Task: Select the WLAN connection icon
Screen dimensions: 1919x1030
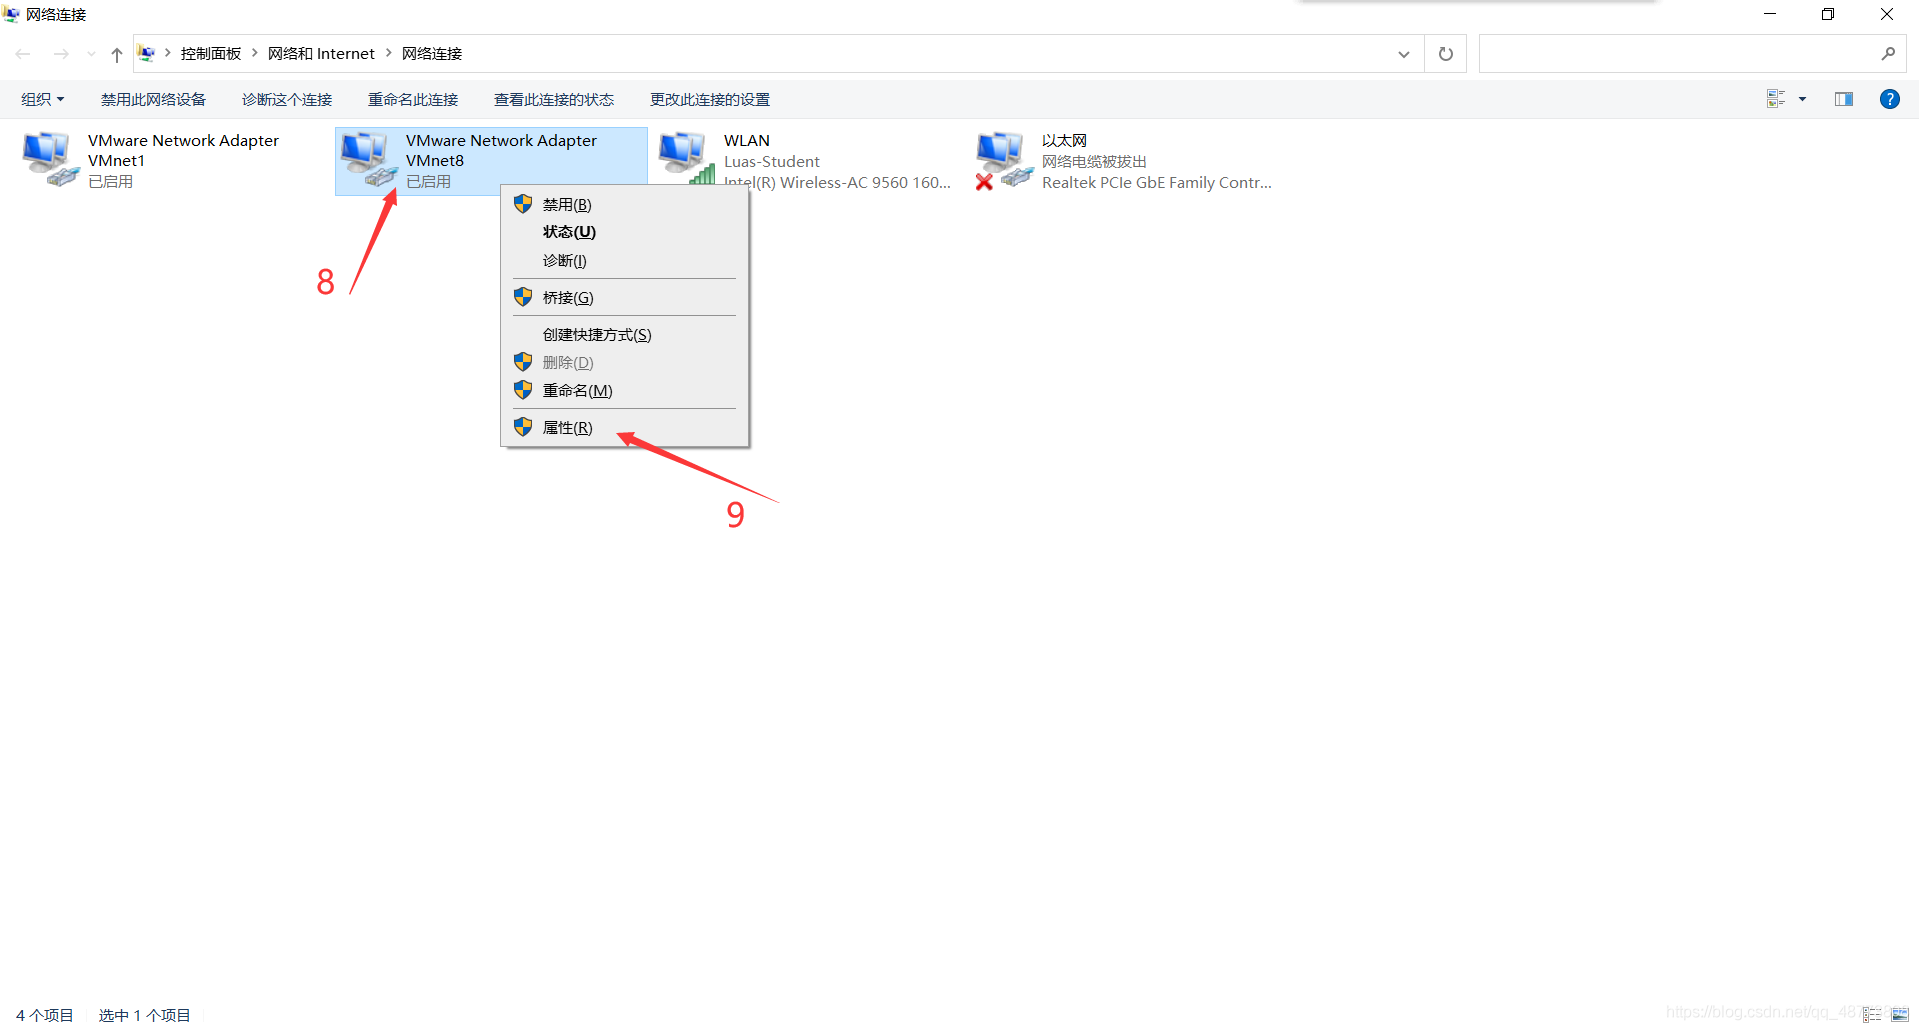Action: 686,160
